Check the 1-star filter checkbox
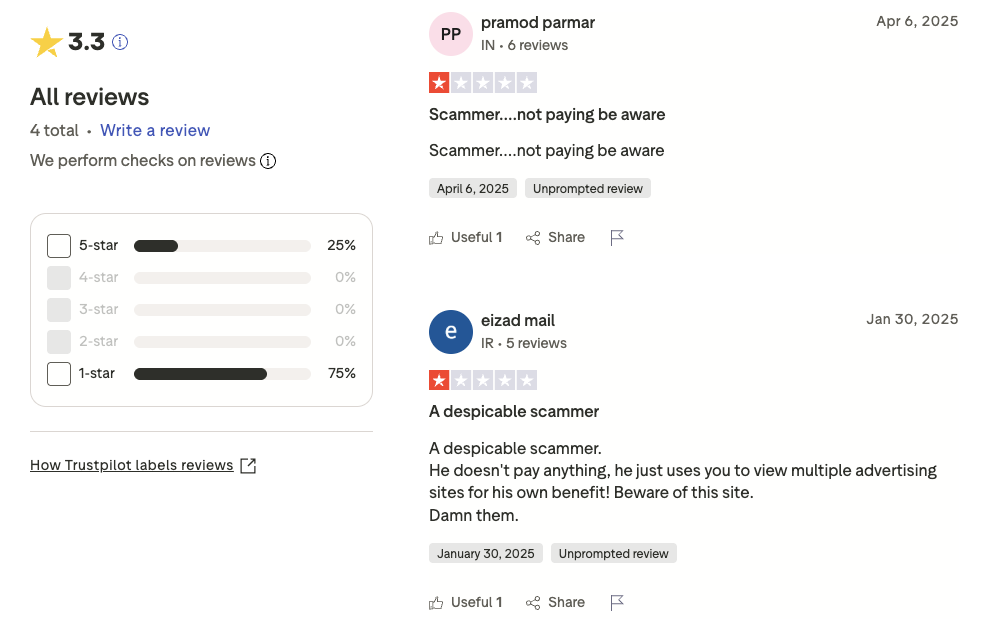 59,374
